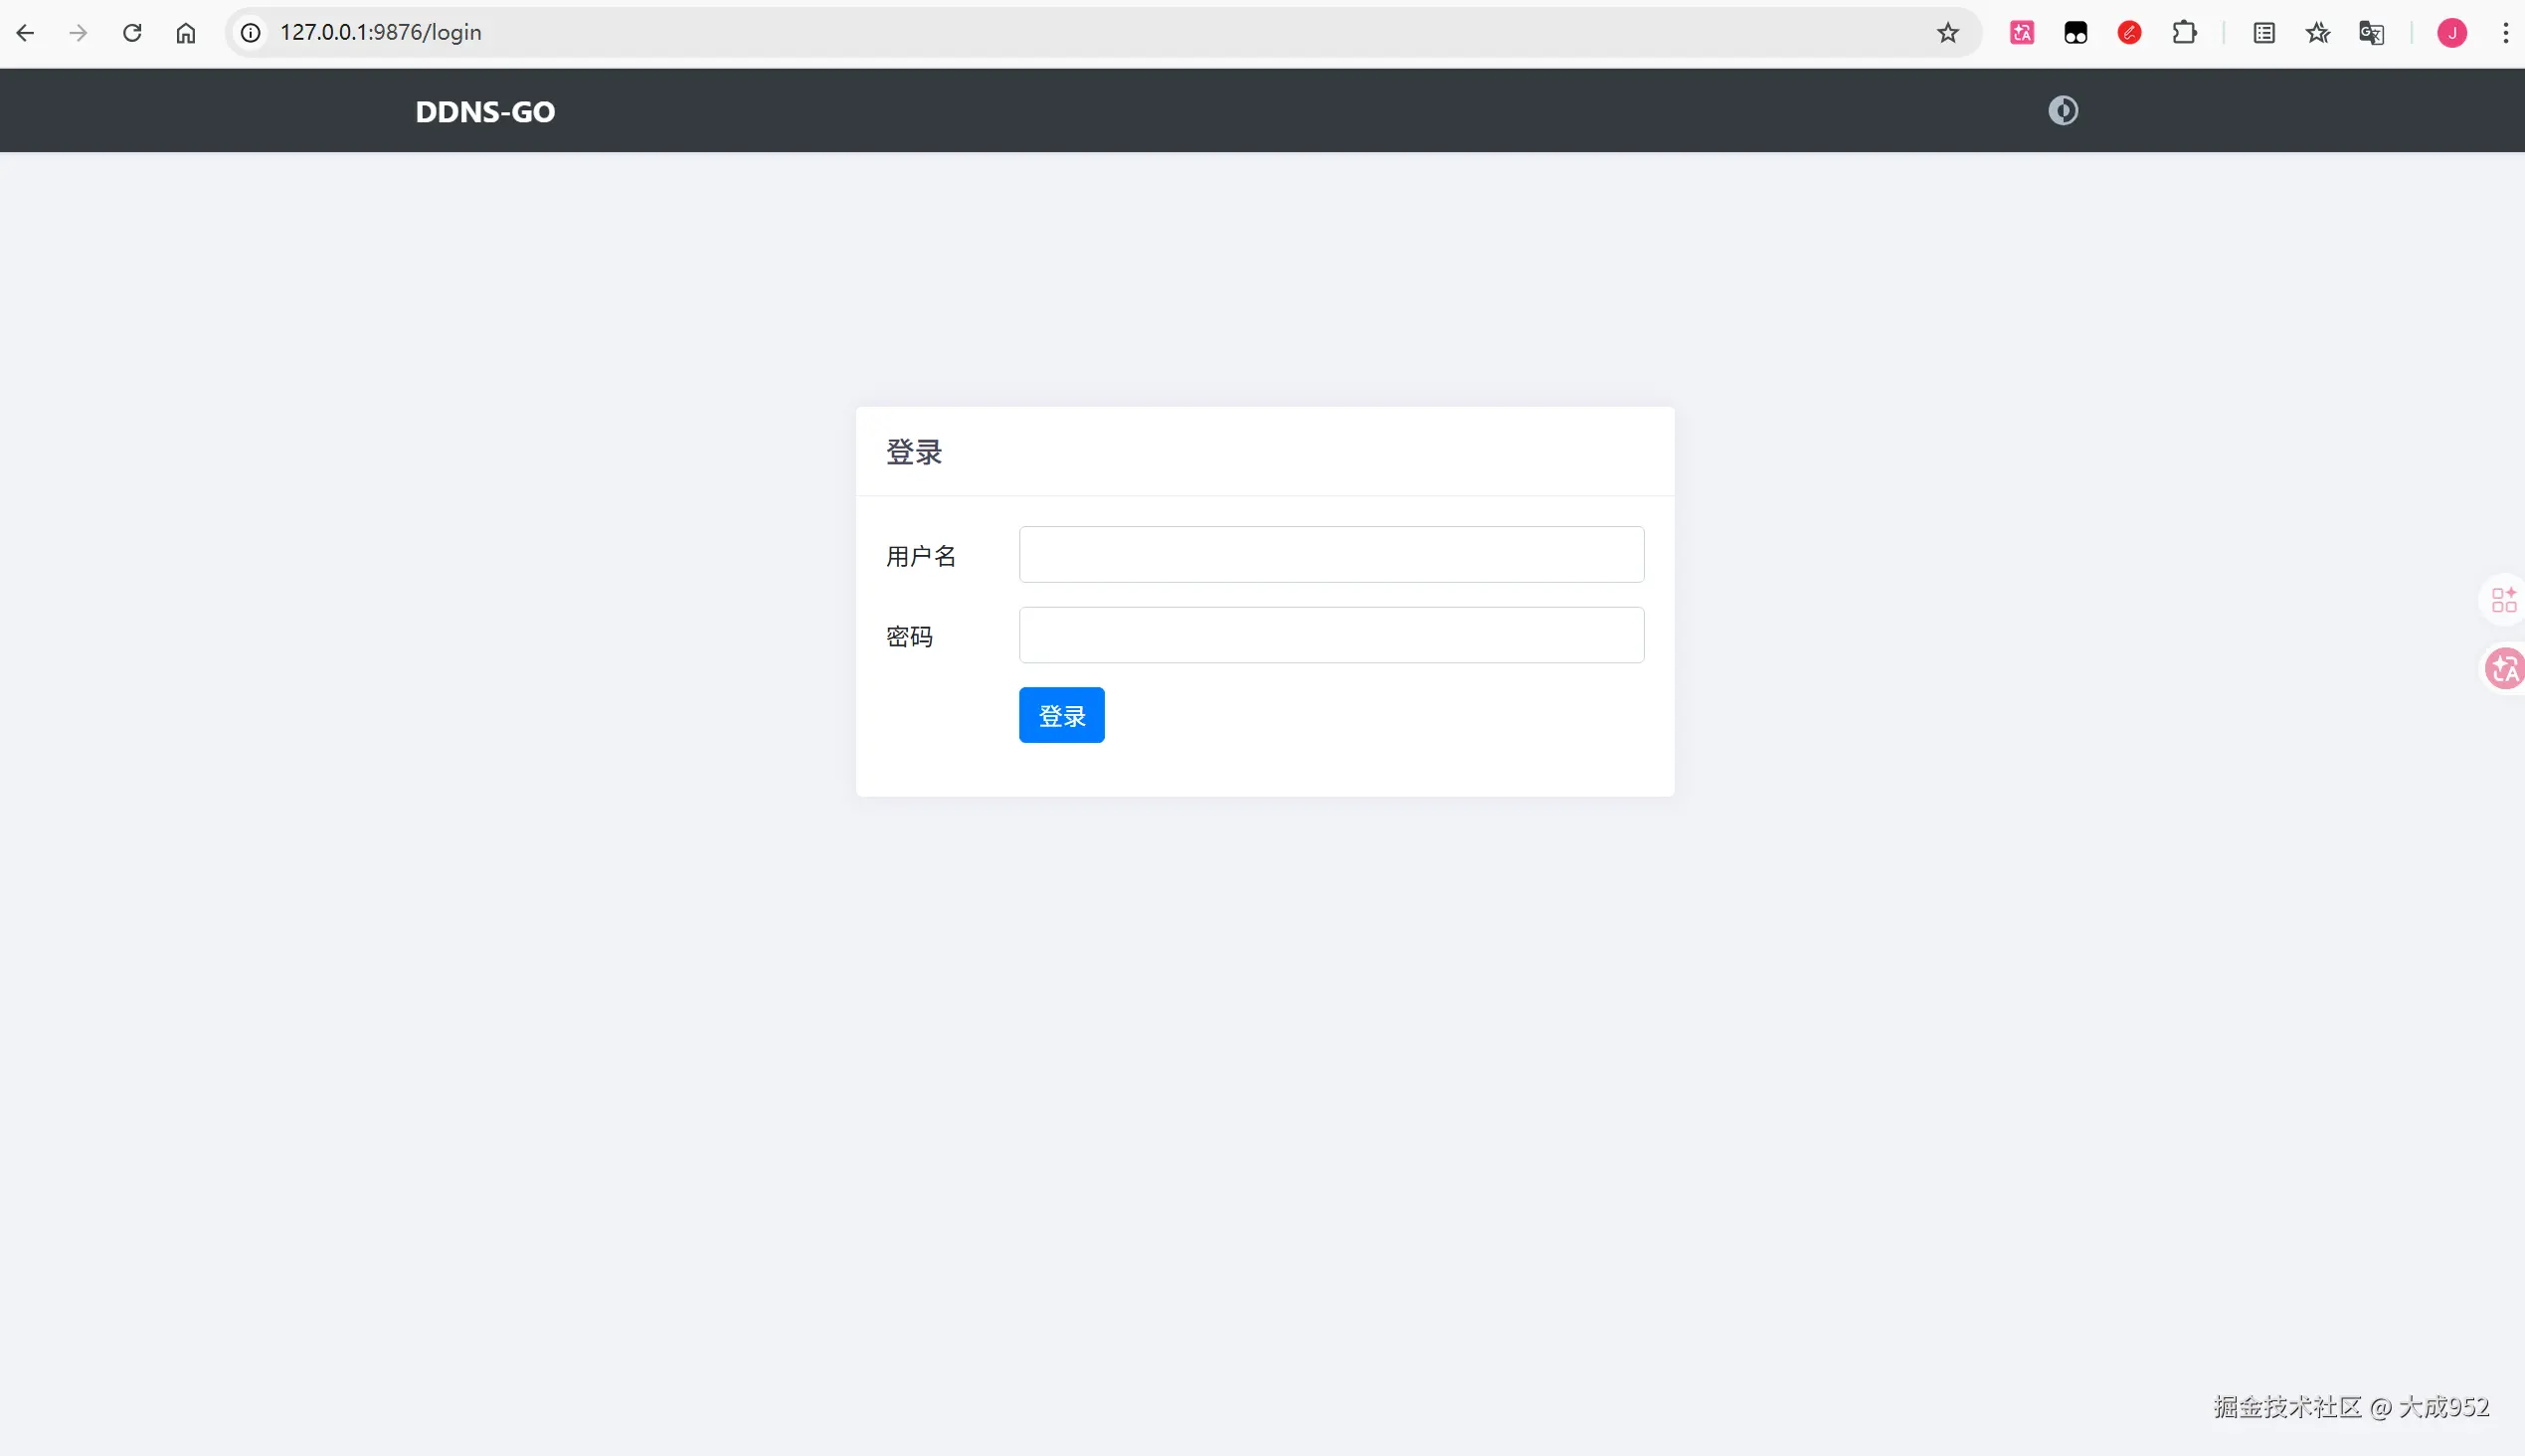Open the Tampermonkey extension icon

click(2075, 33)
